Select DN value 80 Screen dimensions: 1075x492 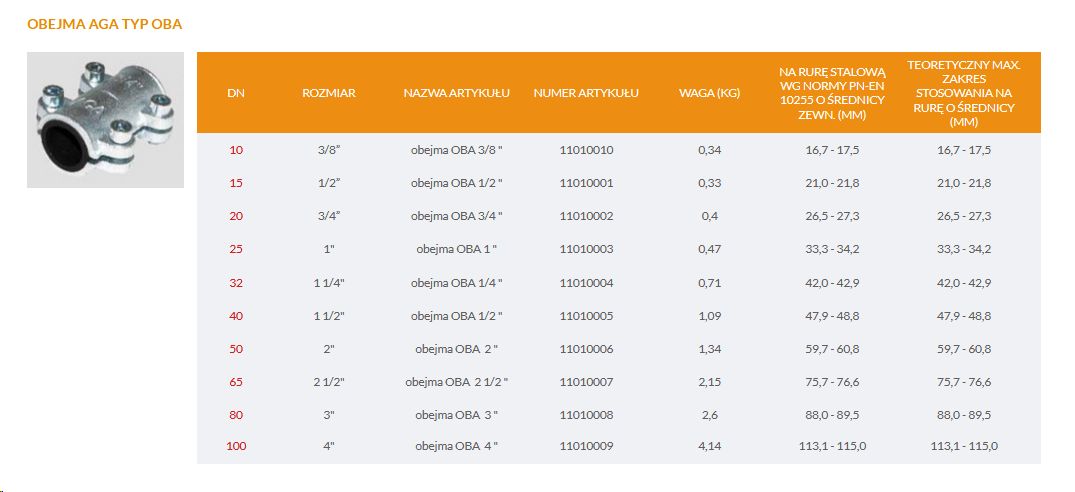tap(236, 415)
